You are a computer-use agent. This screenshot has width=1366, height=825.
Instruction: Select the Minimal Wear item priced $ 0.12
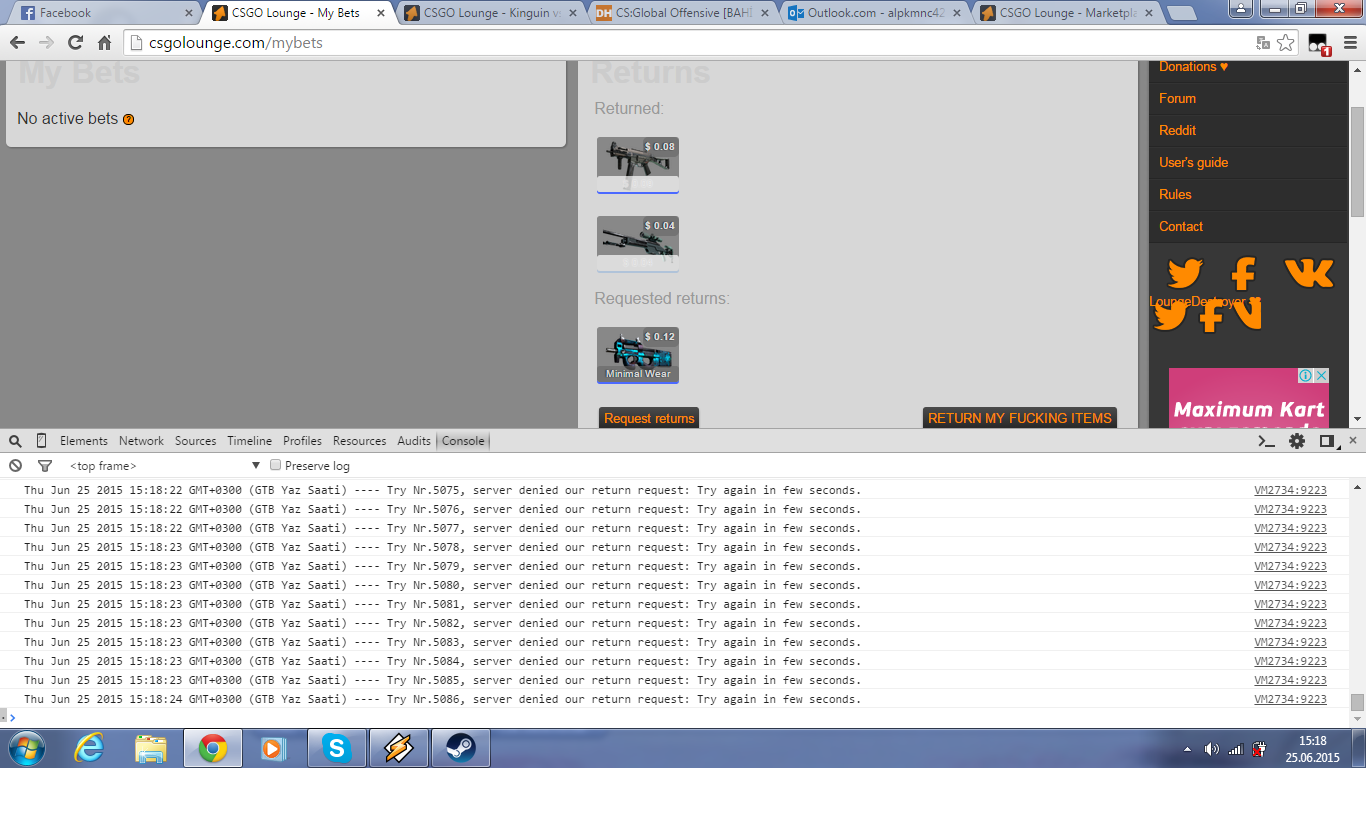pos(638,355)
